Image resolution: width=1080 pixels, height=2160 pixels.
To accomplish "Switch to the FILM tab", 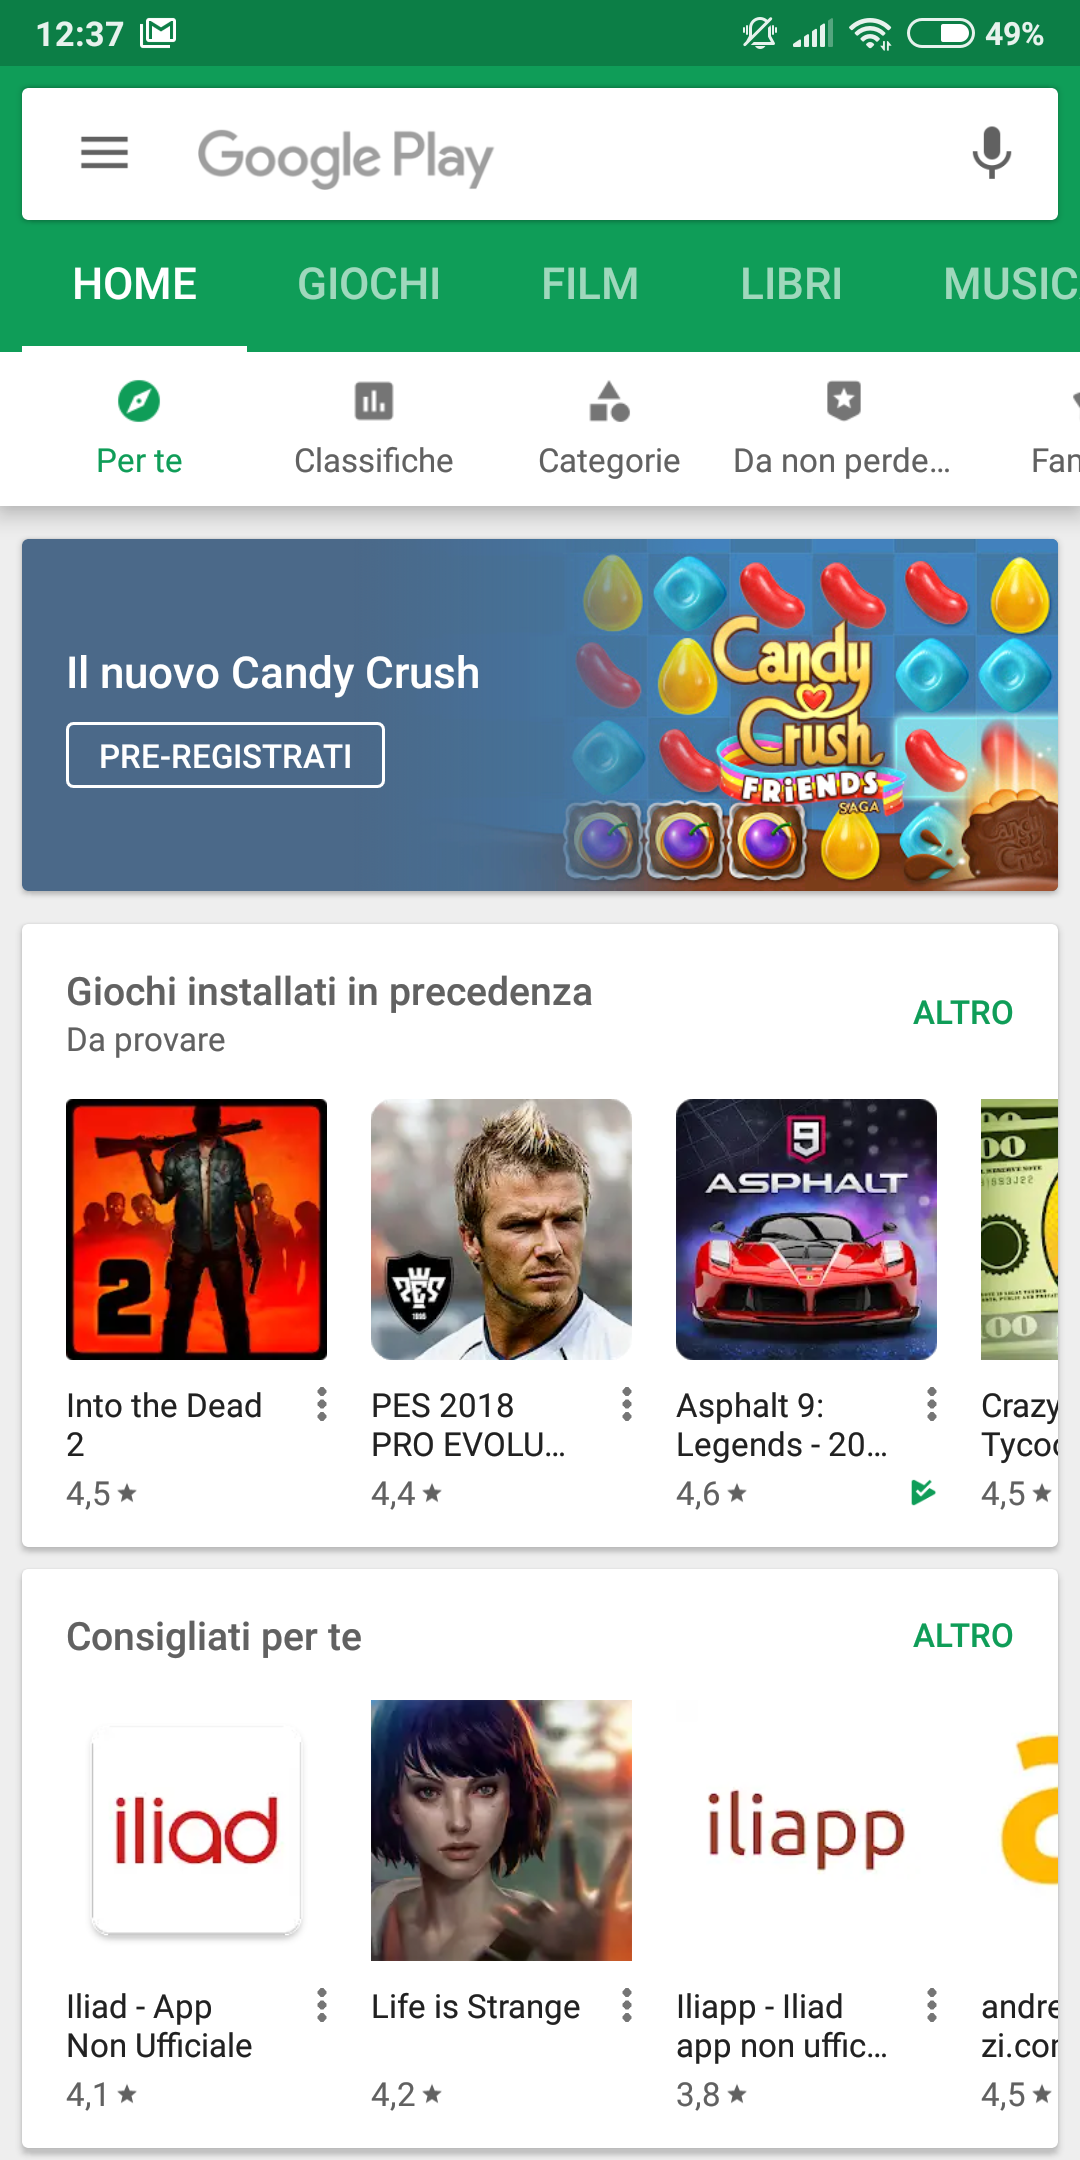I will point(590,284).
